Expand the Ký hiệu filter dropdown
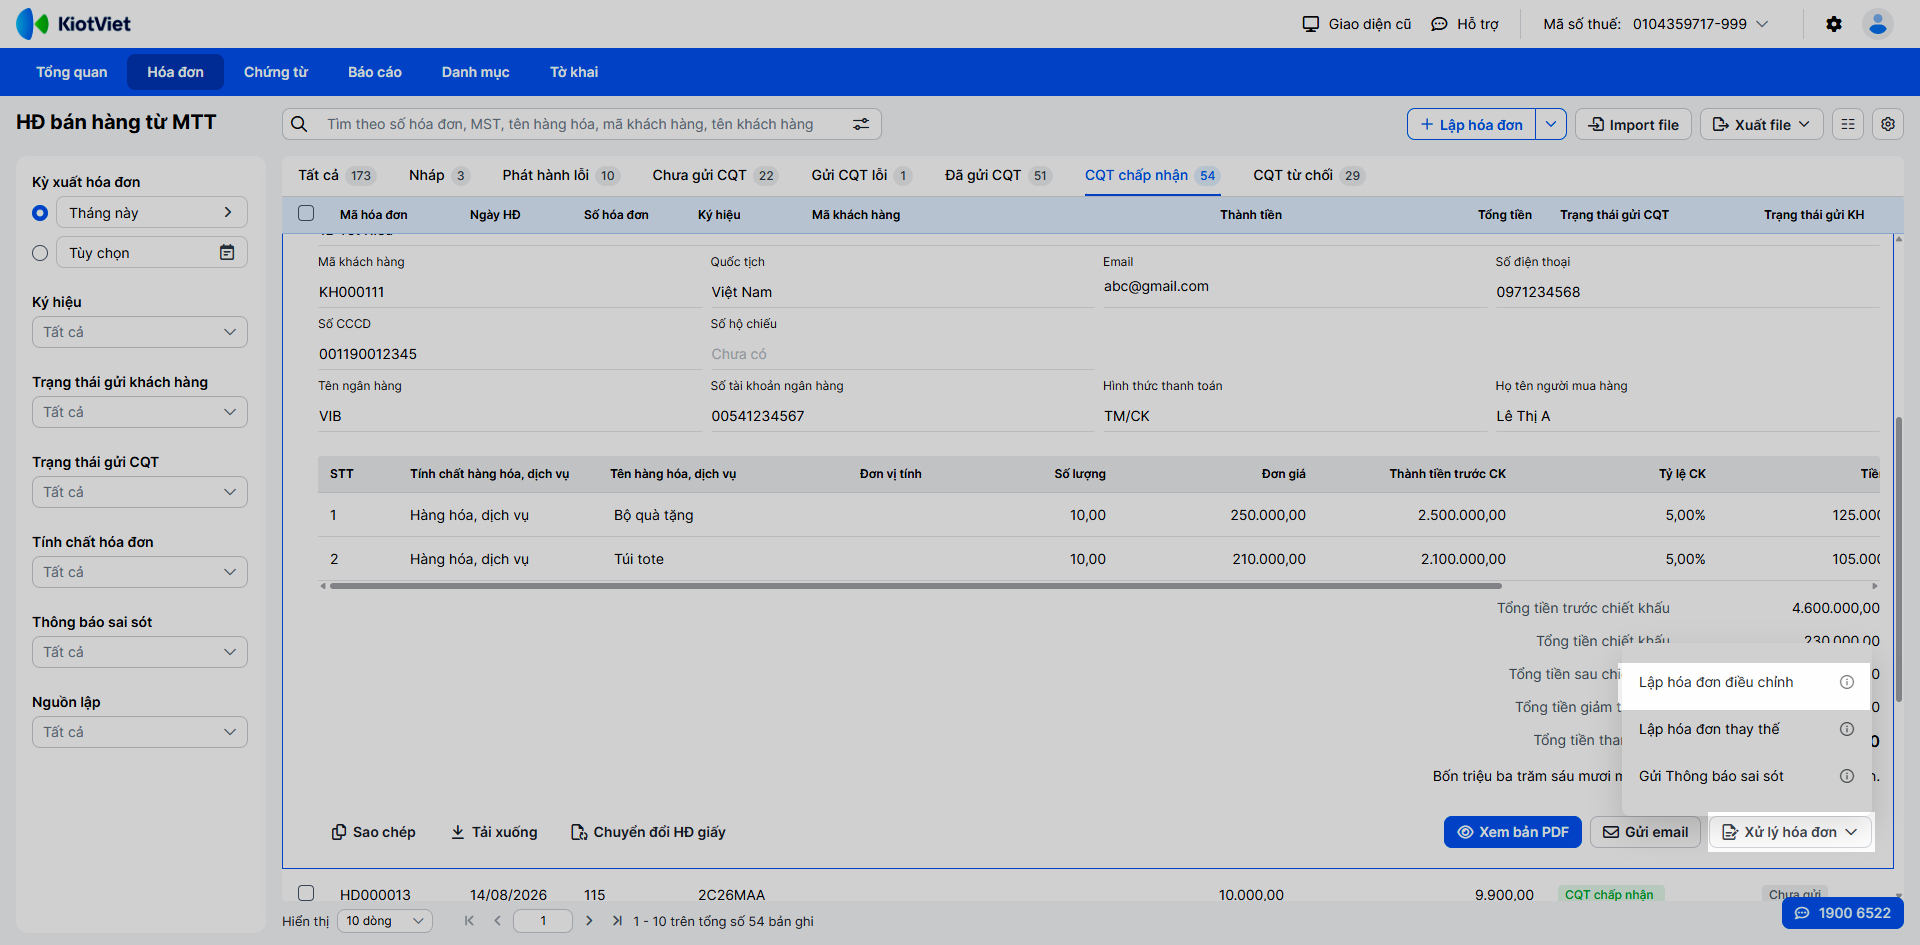This screenshot has width=1920, height=945. tap(140, 332)
